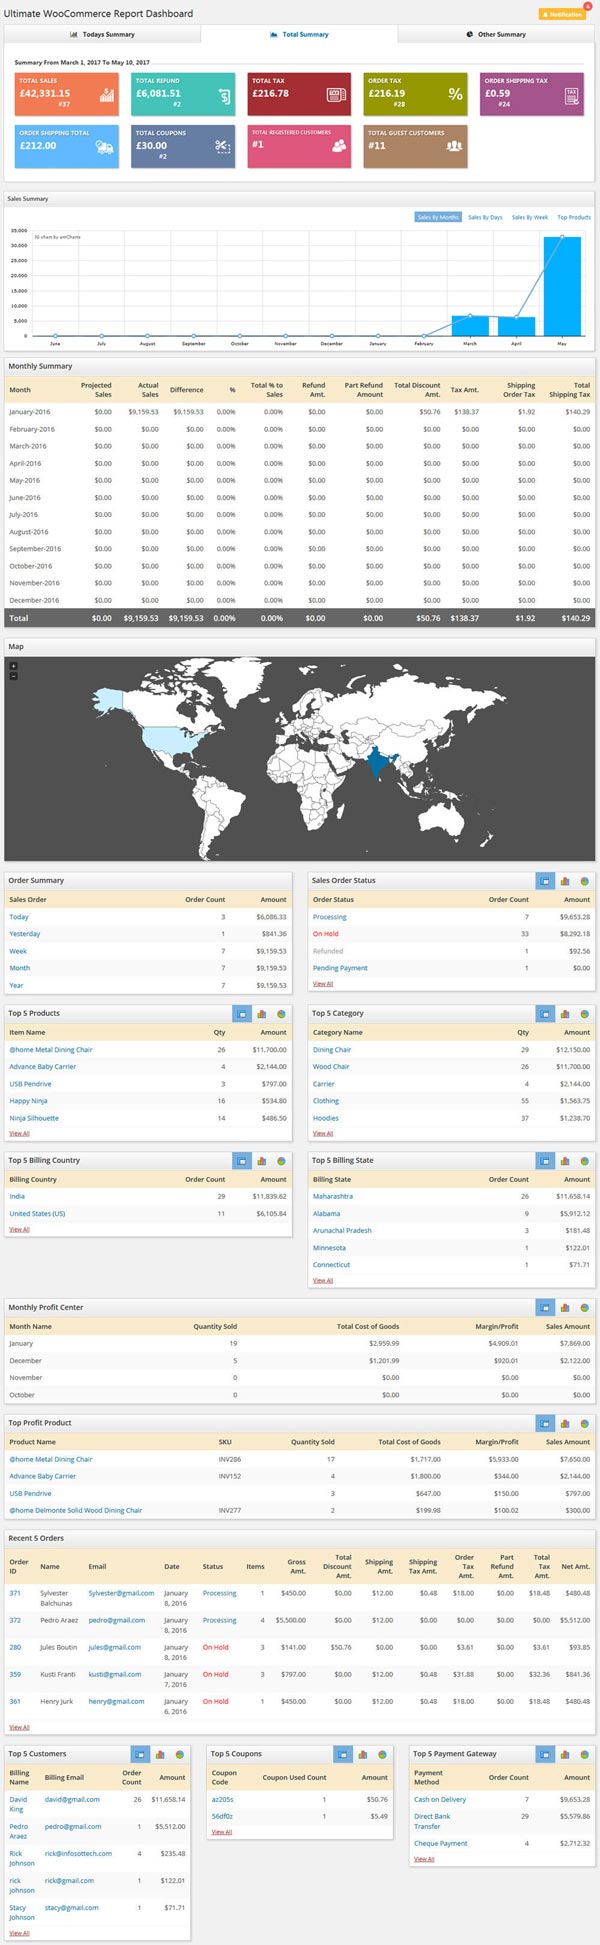Show Top 5 Category bar chart
The height and width of the screenshot is (1945, 600).
coord(565,1014)
